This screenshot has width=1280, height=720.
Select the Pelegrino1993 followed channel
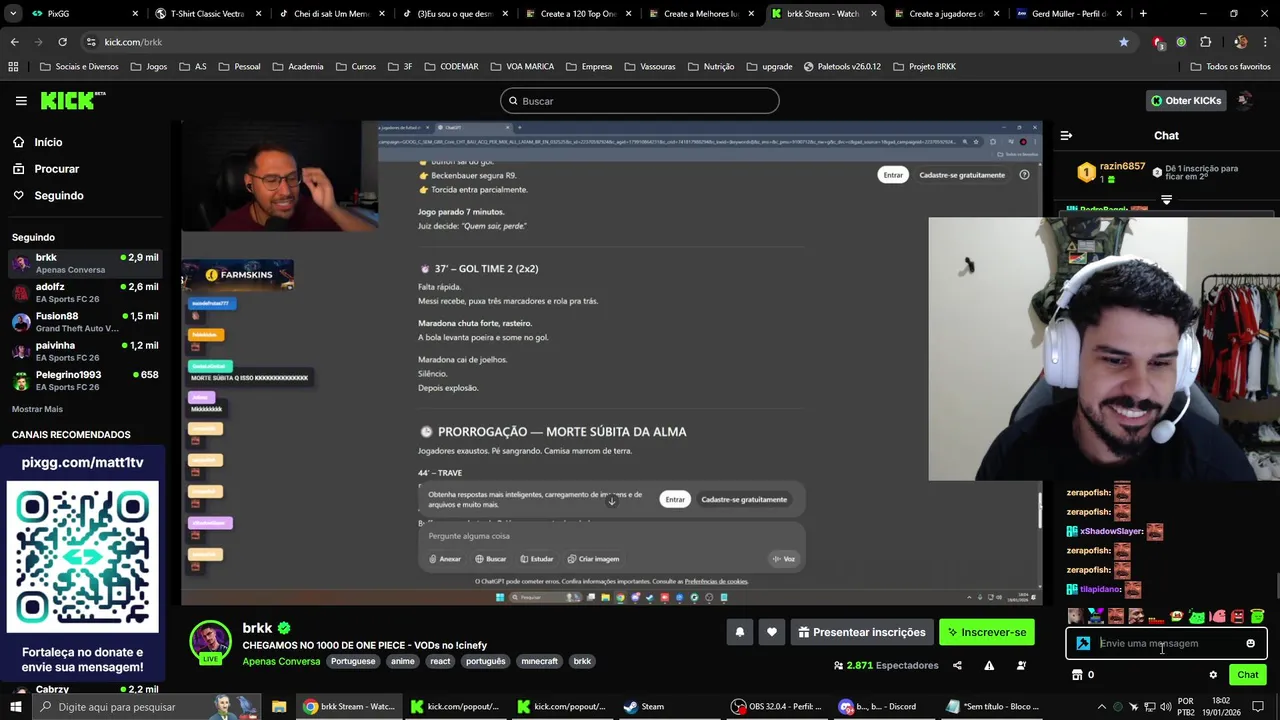[x=85, y=380]
